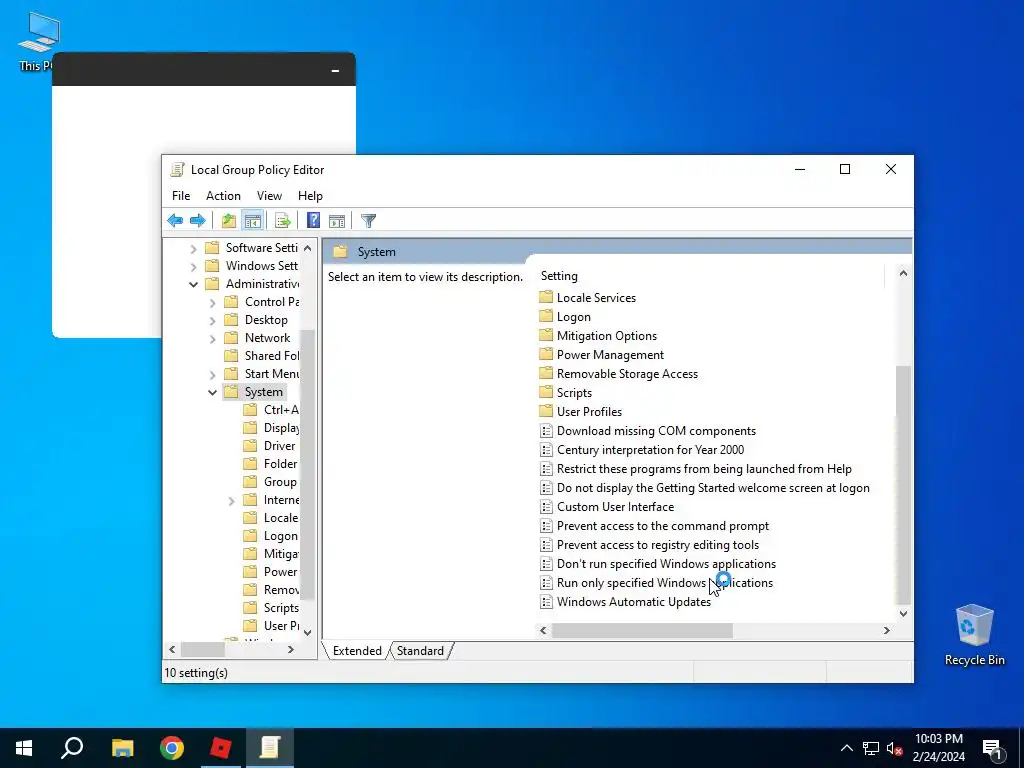Toggle Show/Hide Console Tree toolbar icon
This screenshot has height=768, width=1024.
tap(253, 221)
